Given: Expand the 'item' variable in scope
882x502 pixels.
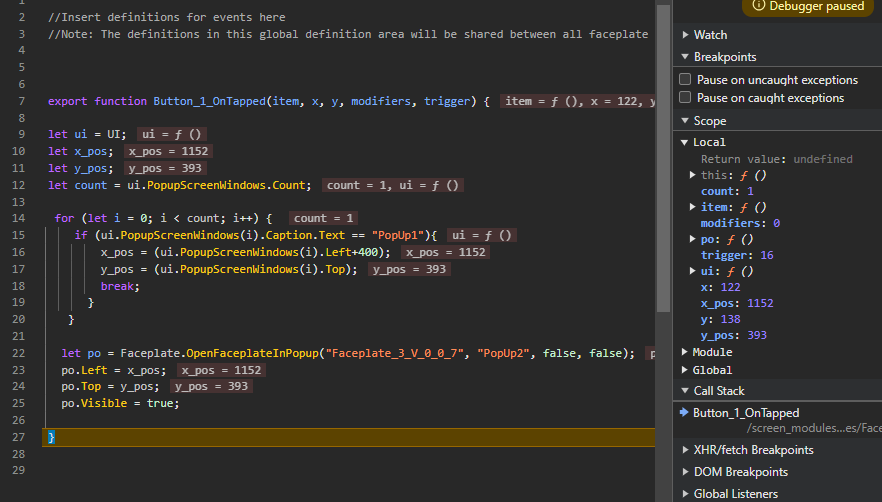Looking at the screenshot, I should pyautogui.click(x=694, y=207).
